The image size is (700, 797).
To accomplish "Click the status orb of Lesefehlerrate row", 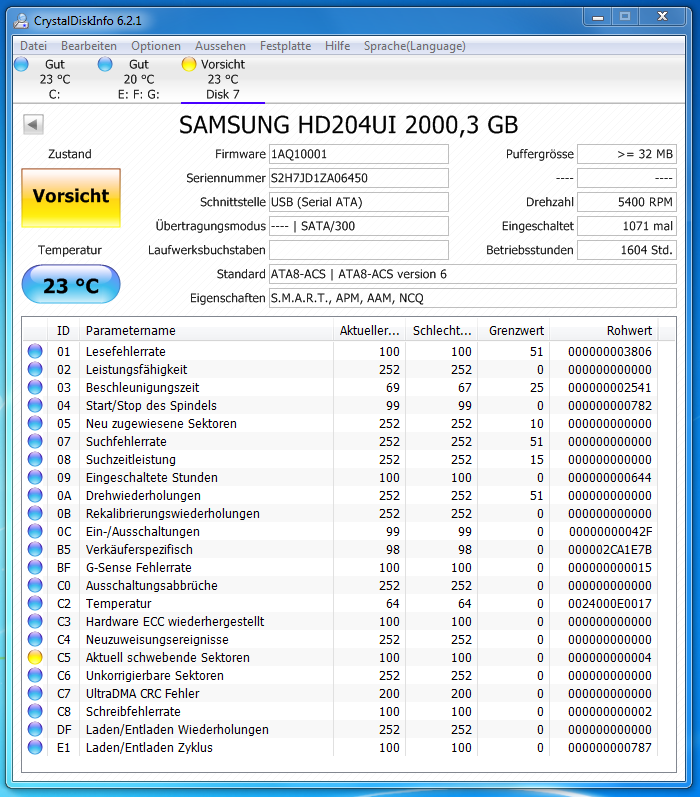I will click(35, 351).
